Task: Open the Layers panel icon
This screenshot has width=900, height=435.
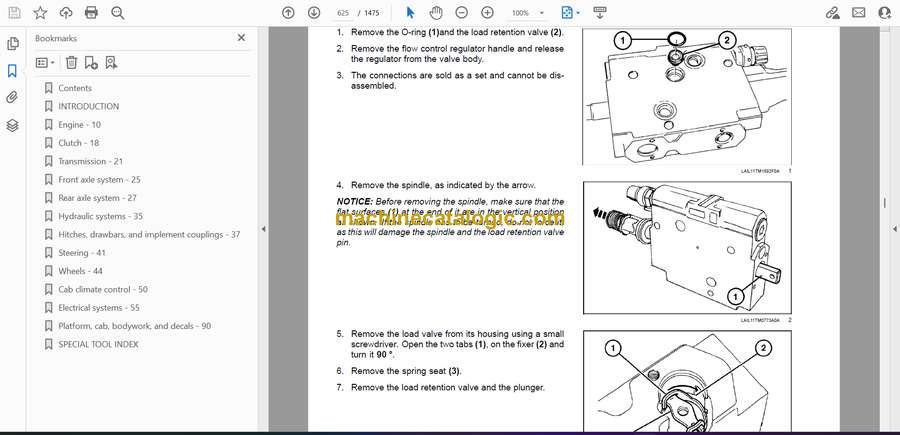Action: click(12, 125)
